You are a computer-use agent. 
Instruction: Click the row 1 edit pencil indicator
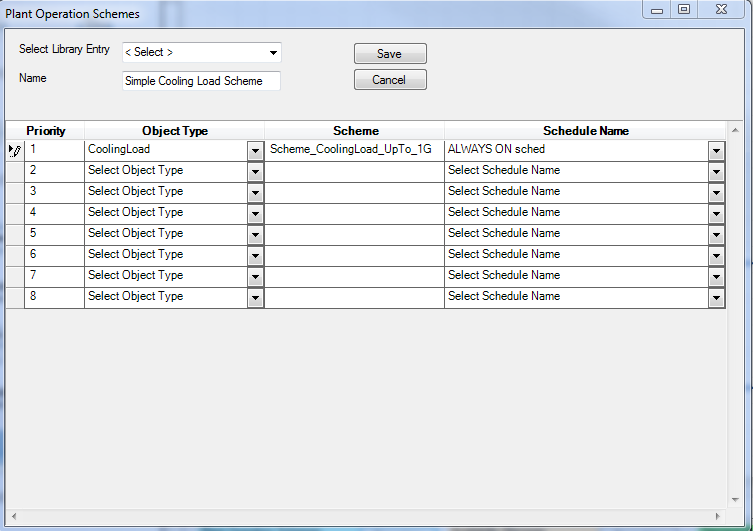[14, 150]
